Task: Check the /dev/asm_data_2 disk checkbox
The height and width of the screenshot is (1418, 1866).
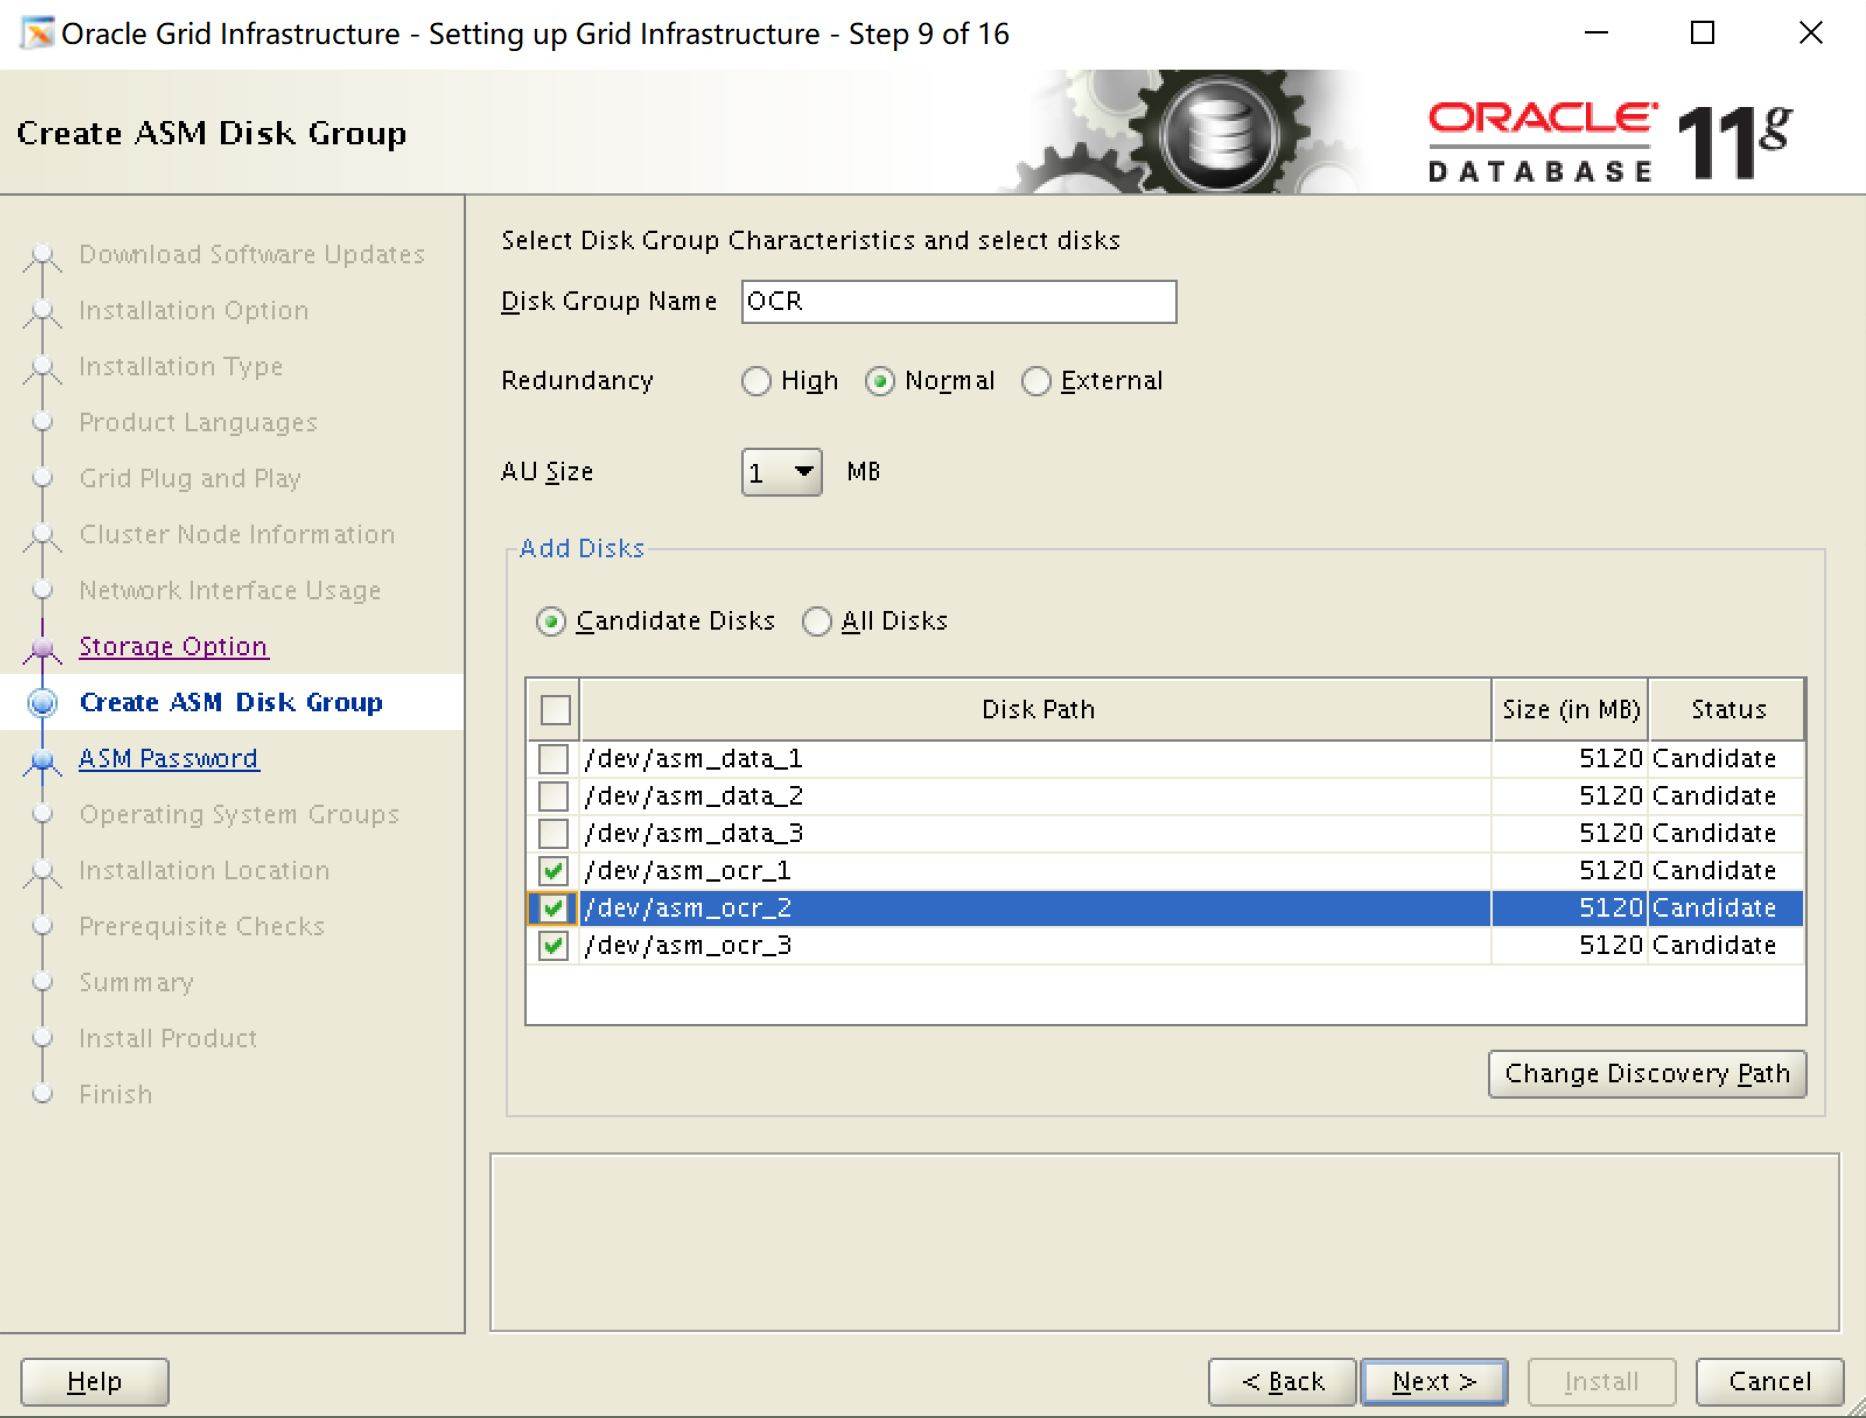Action: (x=553, y=796)
